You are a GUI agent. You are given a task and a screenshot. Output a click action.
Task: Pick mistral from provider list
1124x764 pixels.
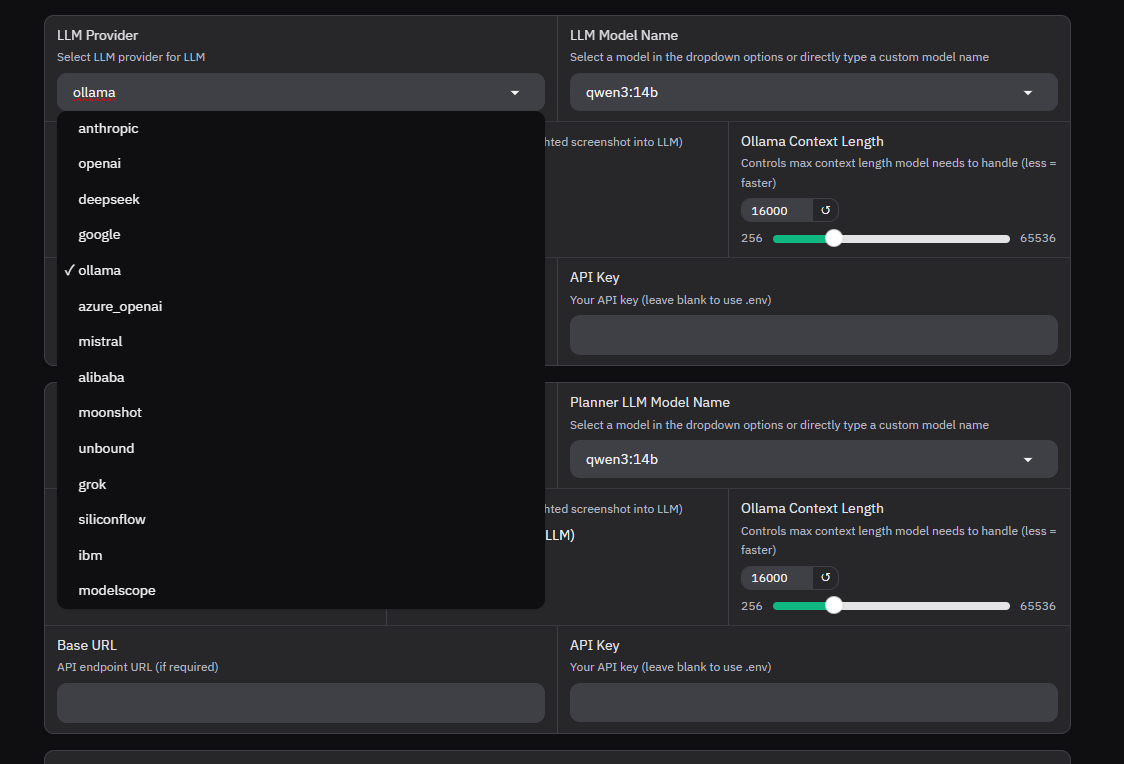click(300, 342)
